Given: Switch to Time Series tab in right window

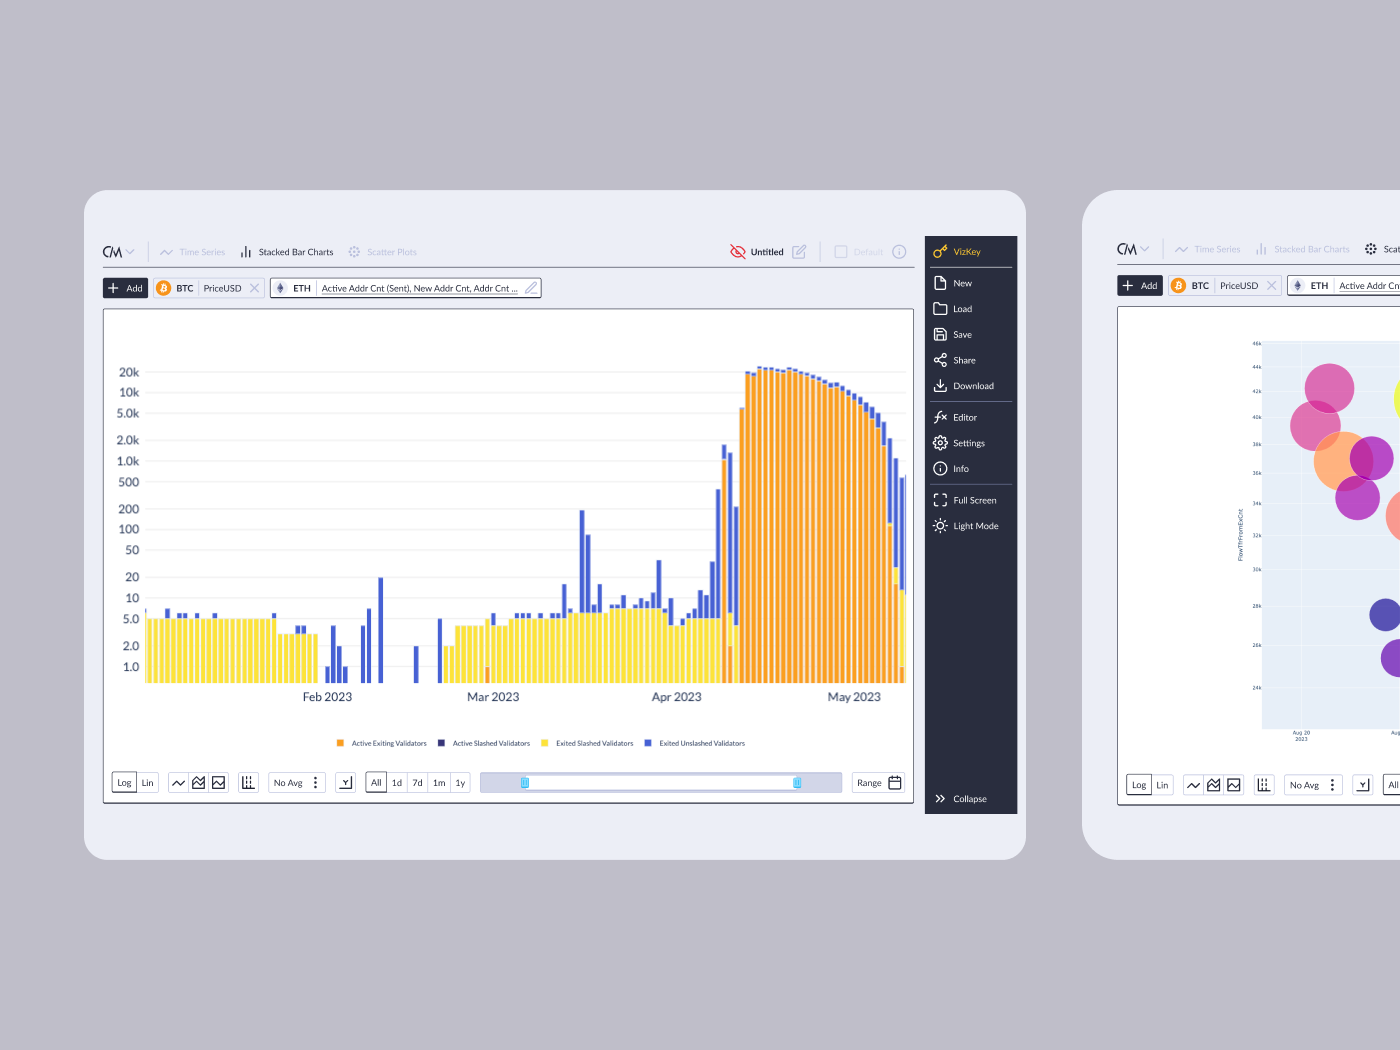Looking at the screenshot, I should click(x=1207, y=249).
